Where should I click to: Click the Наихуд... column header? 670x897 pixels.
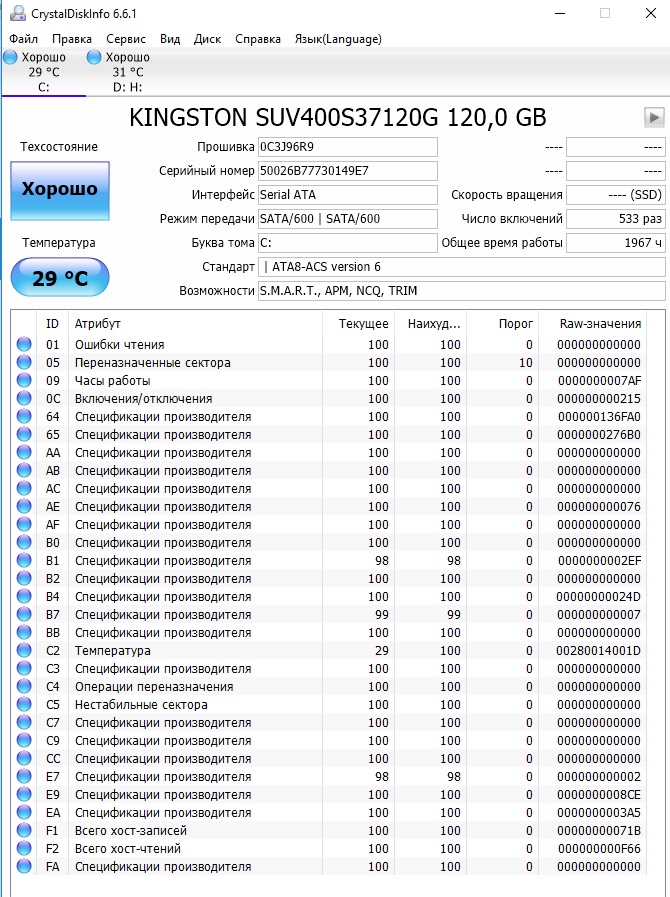(431, 324)
